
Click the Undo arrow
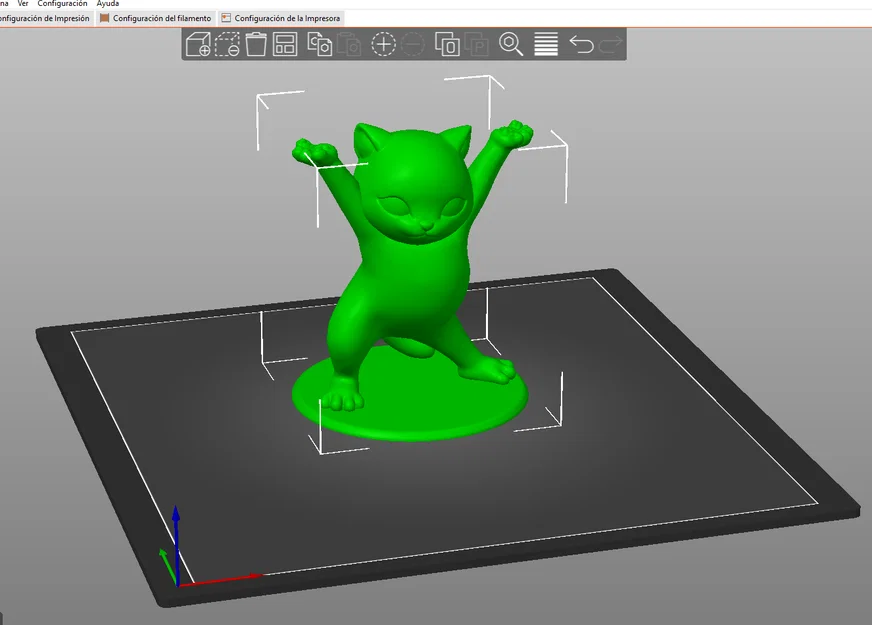coord(582,44)
